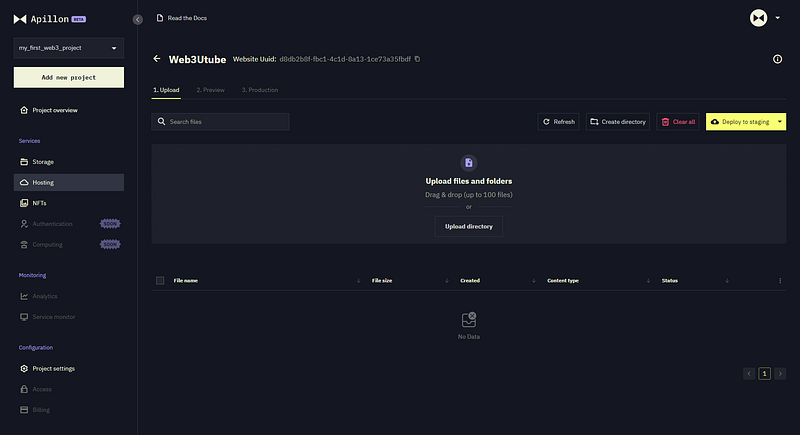The image size is (800, 435).
Task: Select Authentication in sidebar
Action: (x=68, y=224)
